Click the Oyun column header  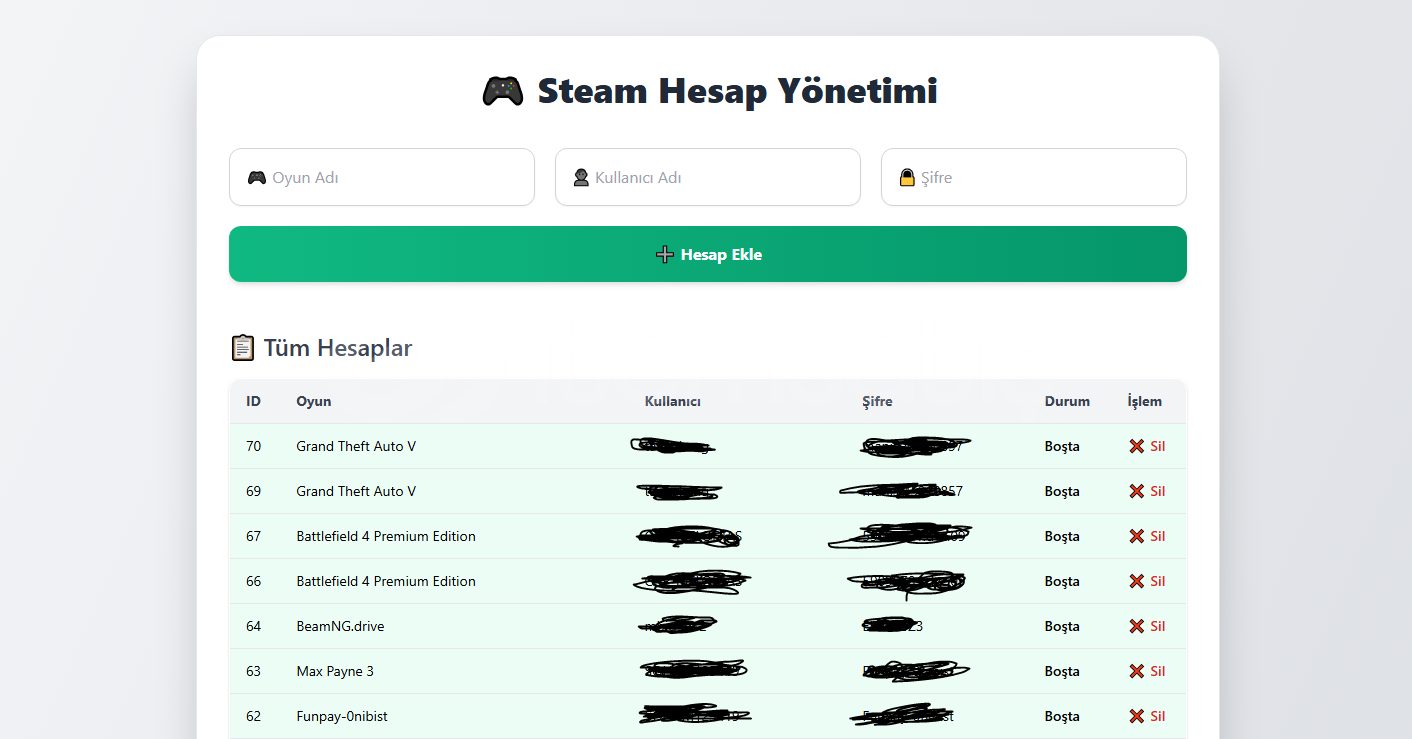coord(314,401)
